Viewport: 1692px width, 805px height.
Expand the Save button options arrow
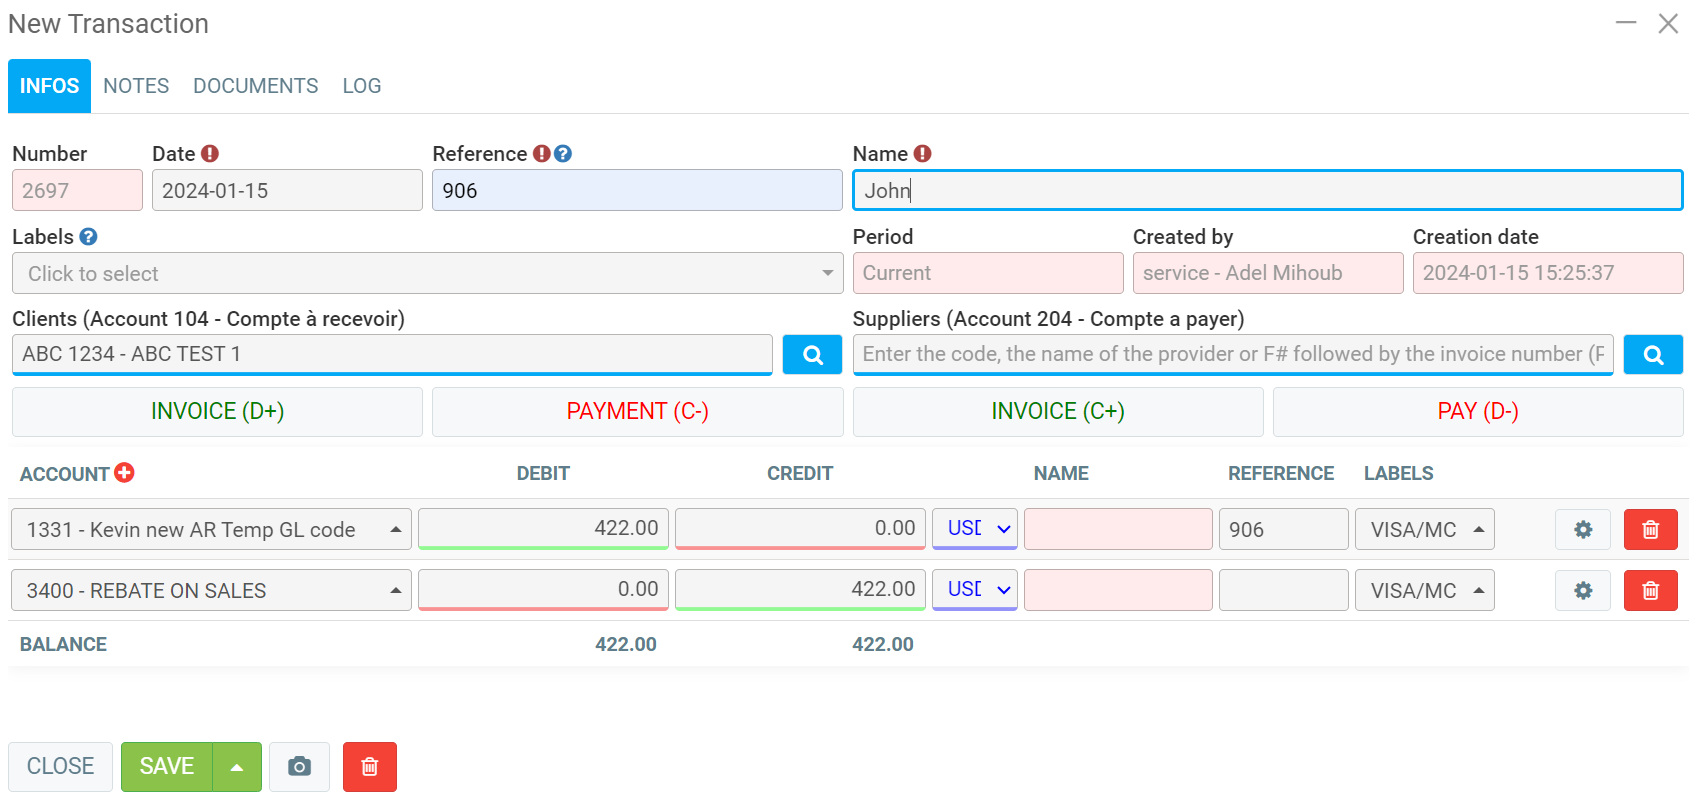237,767
